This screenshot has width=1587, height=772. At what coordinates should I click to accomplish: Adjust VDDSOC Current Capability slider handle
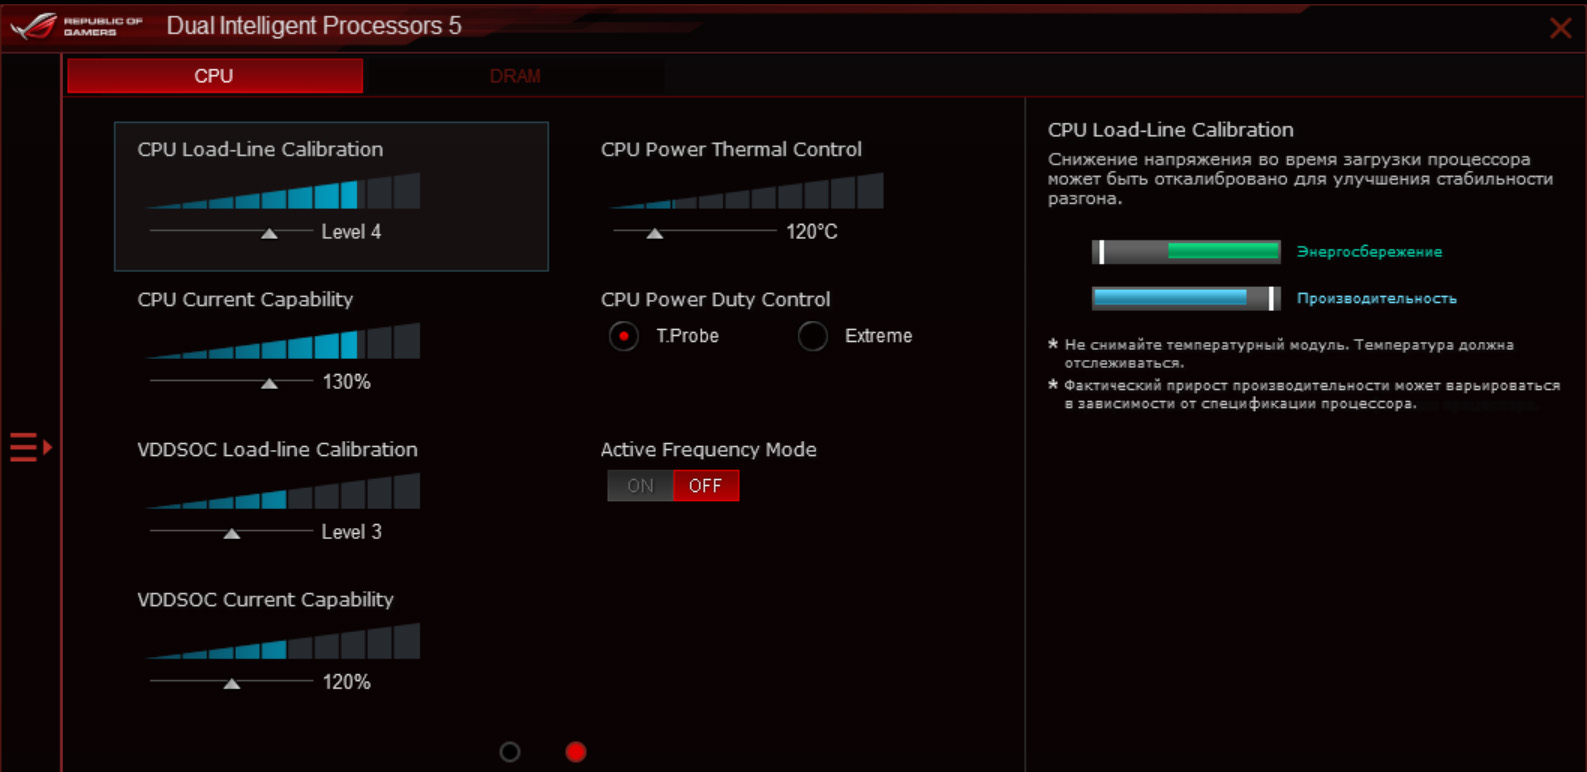(232, 683)
